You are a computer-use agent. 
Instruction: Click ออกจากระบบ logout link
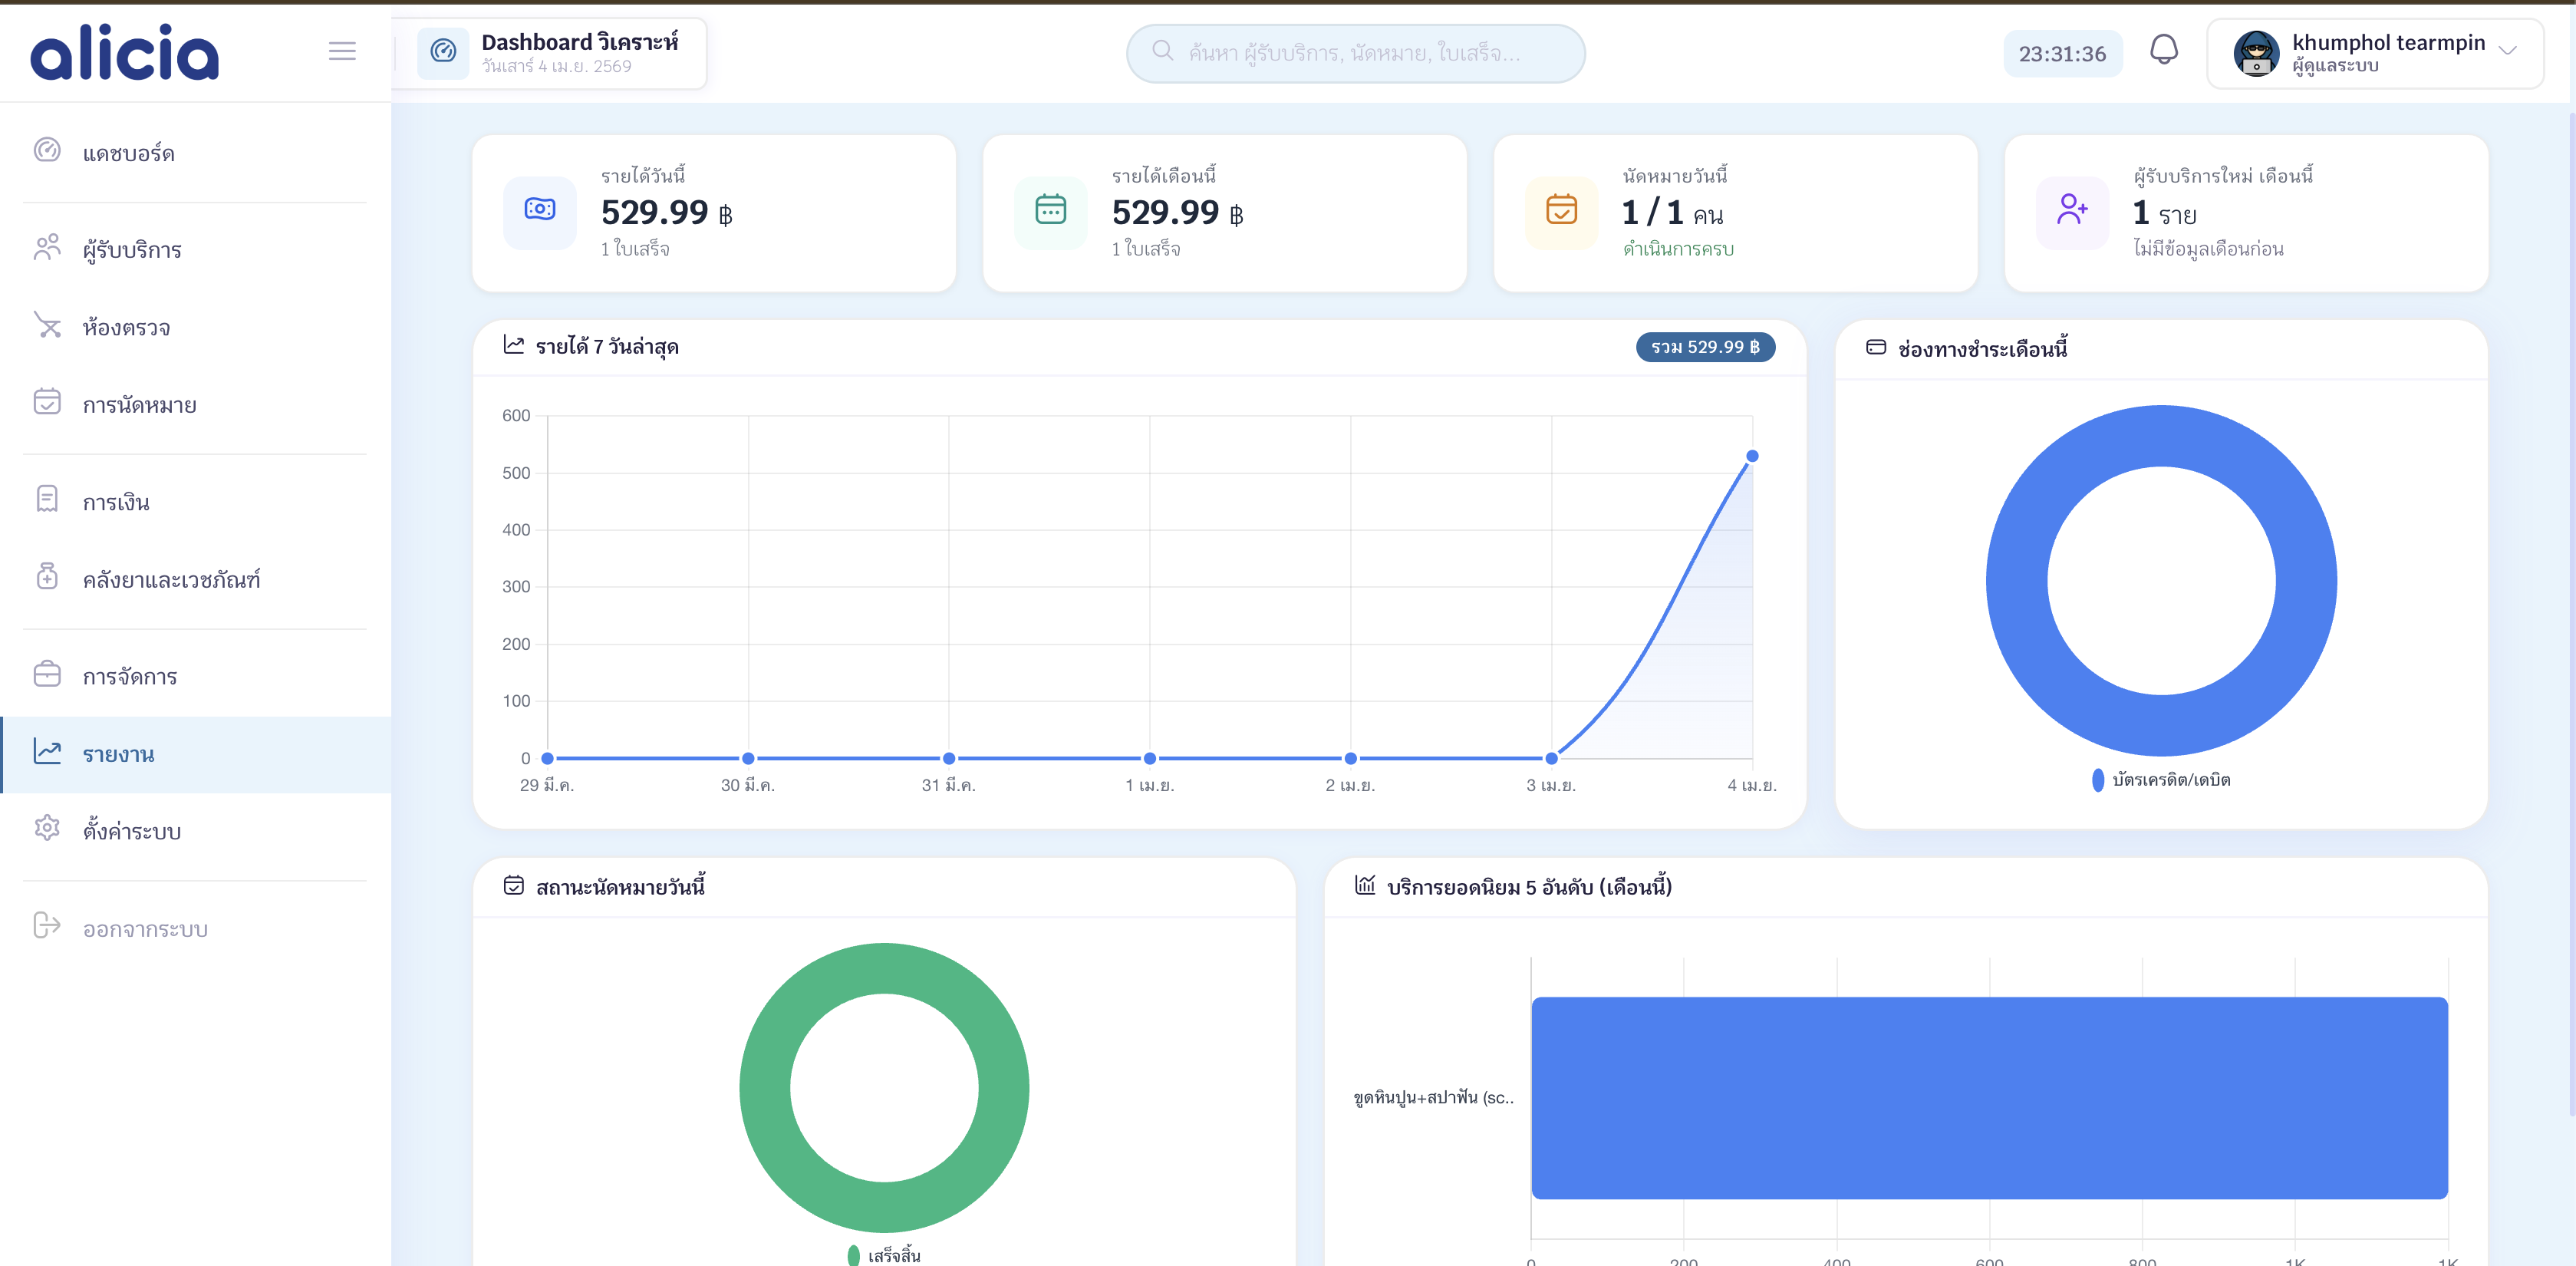tap(145, 930)
